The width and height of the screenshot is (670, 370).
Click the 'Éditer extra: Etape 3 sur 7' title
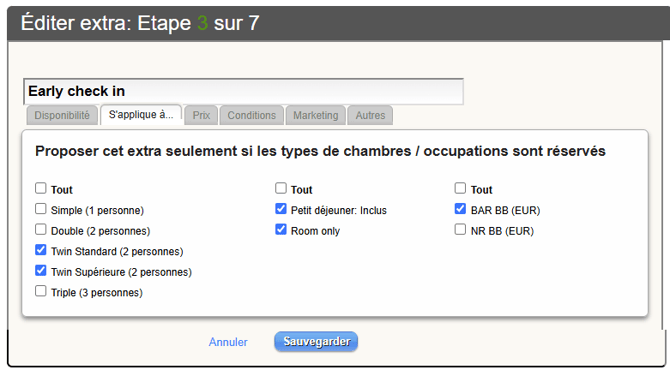tap(140, 23)
